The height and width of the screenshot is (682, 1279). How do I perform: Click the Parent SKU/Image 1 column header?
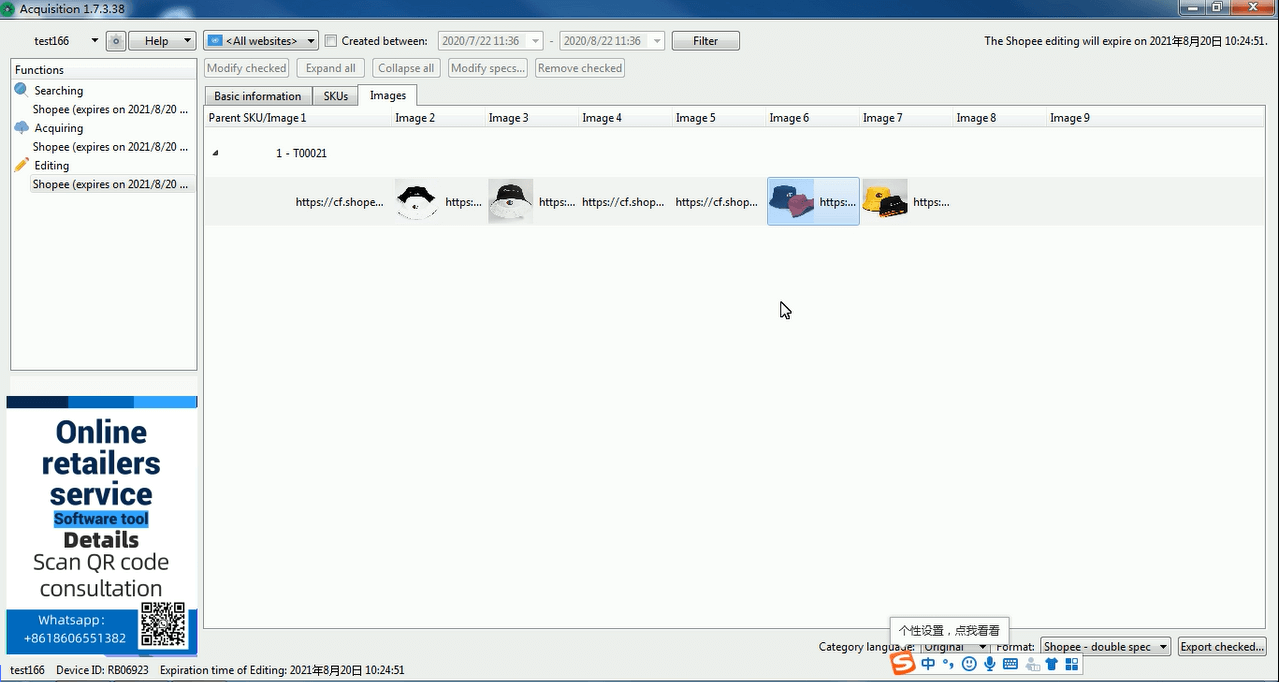point(298,118)
